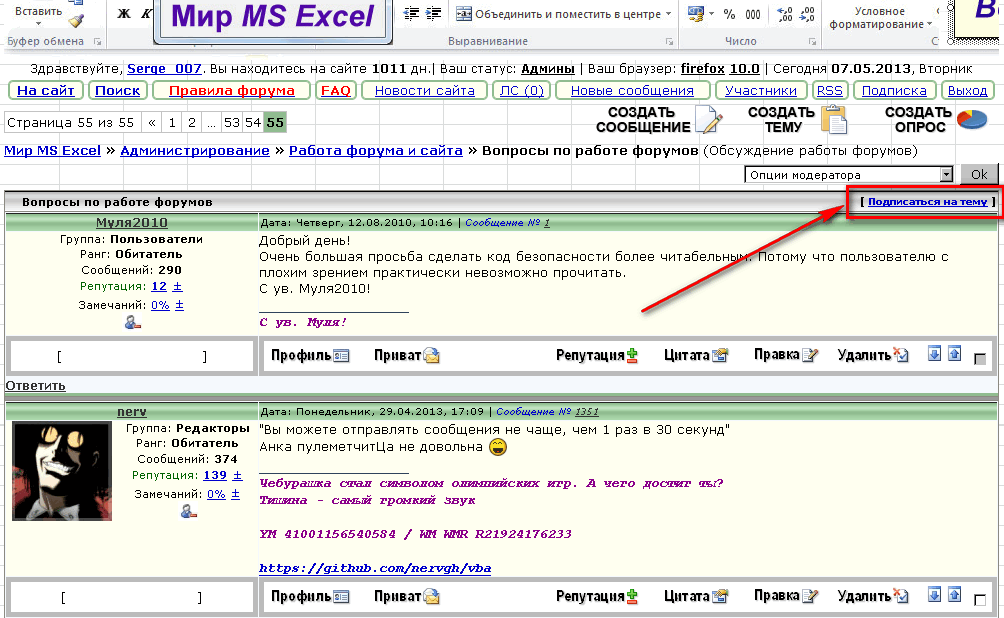The image size is (1004, 618).
Task: Open Новости сайта
Action: coord(425,90)
